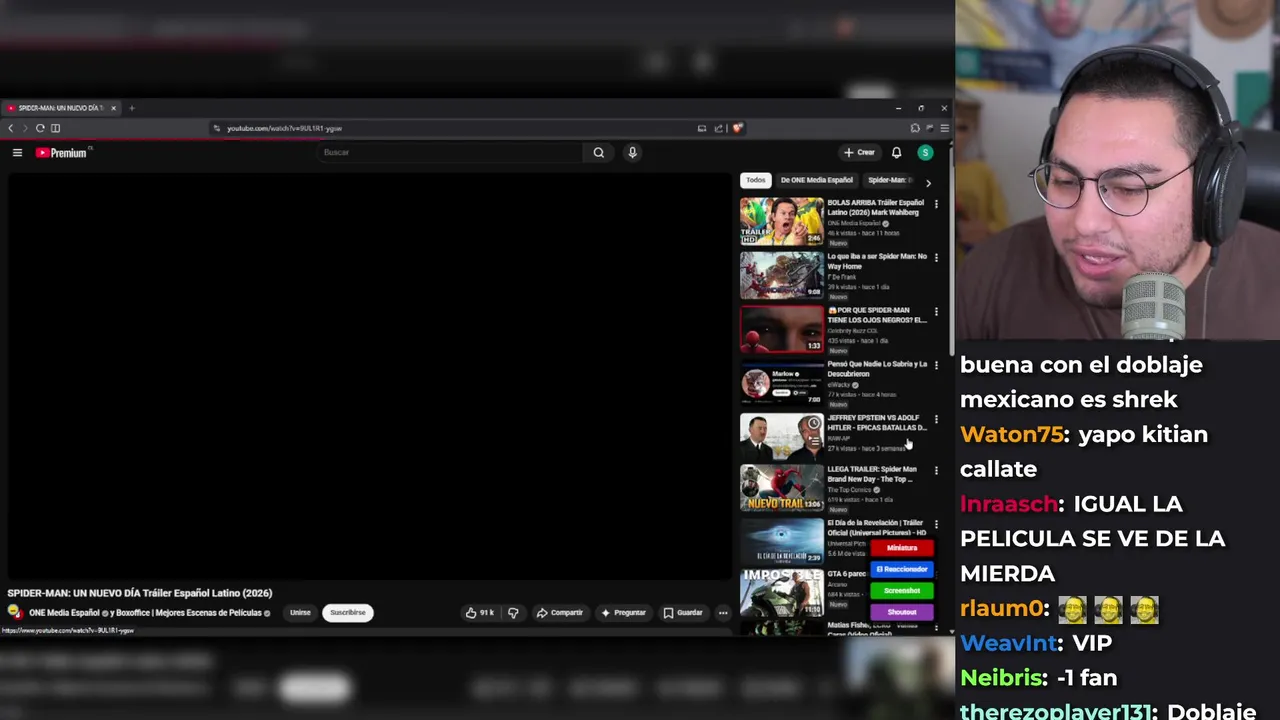The image size is (1280, 720).
Task: Click the Unirse membership button
Action: (300, 613)
